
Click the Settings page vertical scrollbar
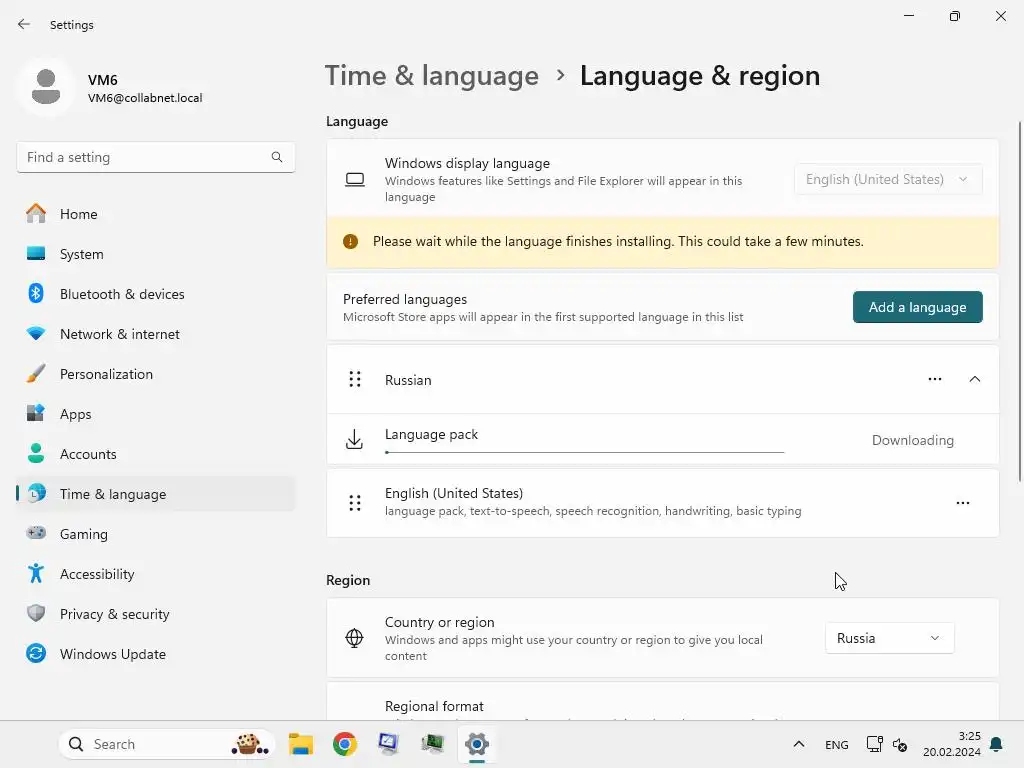click(x=1019, y=302)
